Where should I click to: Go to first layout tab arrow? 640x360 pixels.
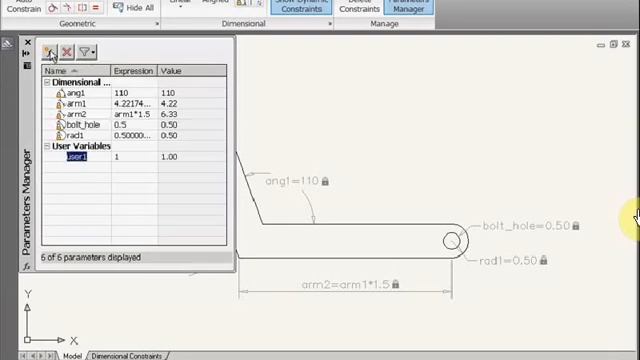[23, 356]
